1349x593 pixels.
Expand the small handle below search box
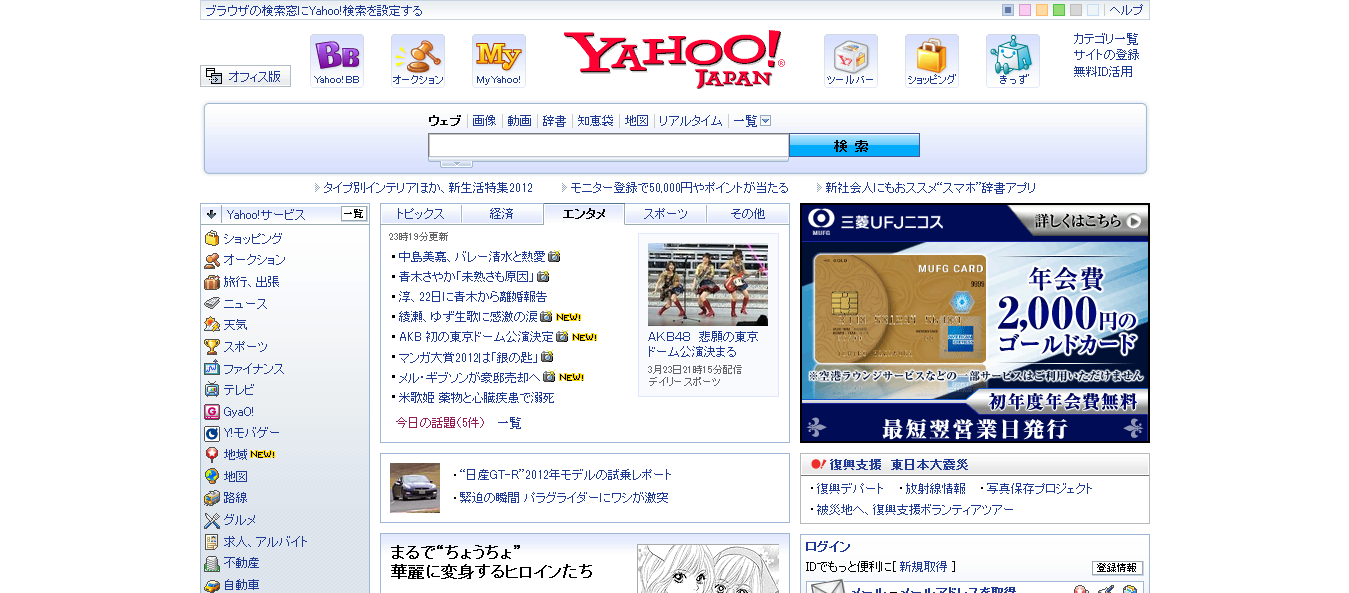[x=456, y=163]
